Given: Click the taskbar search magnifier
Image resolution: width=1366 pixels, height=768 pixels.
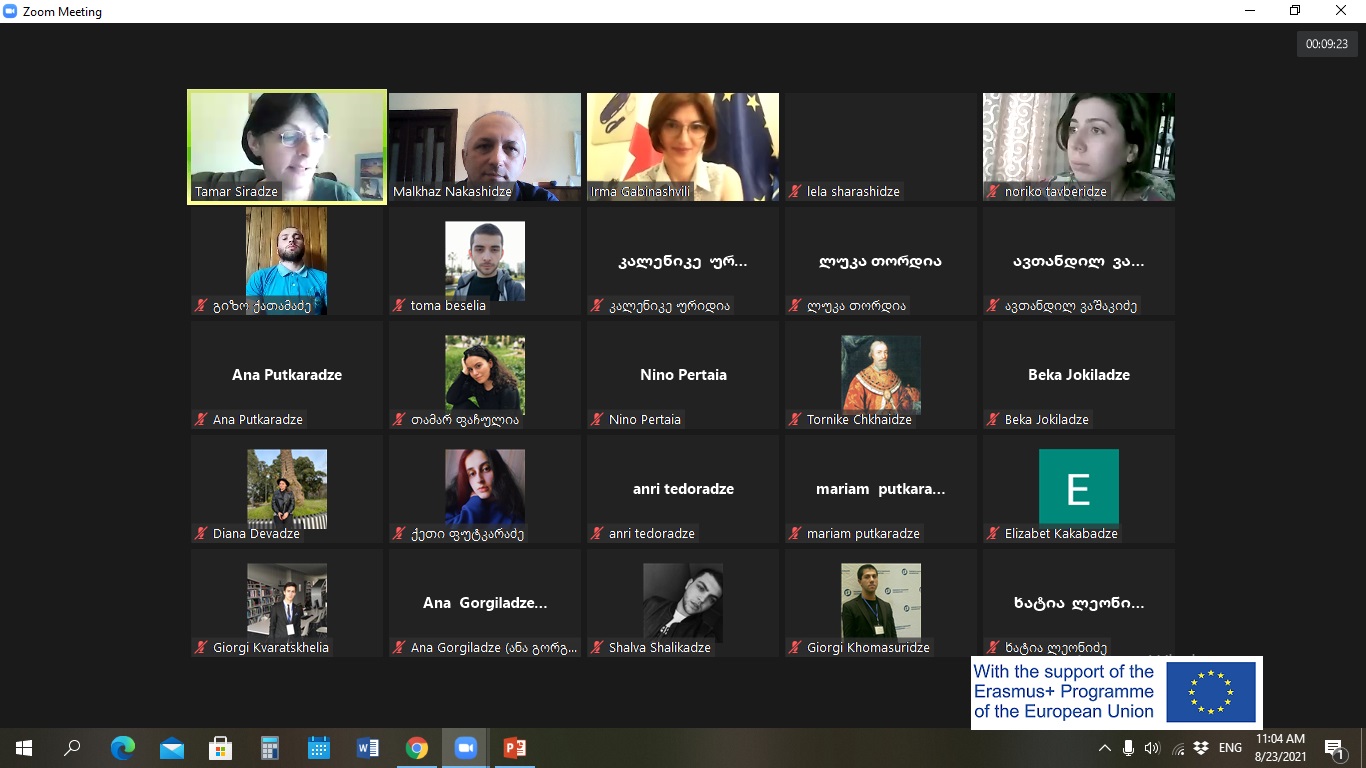Looking at the screenshot, I should [x=73, y=748].
